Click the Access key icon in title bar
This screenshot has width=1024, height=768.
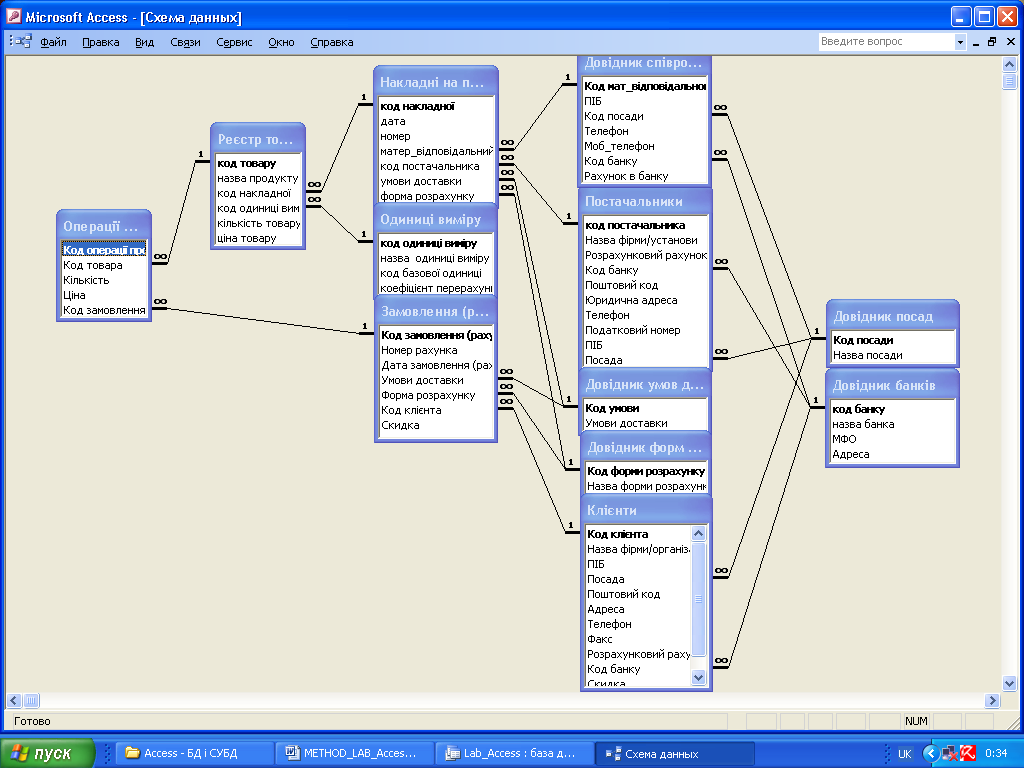[x=13, y=17]
